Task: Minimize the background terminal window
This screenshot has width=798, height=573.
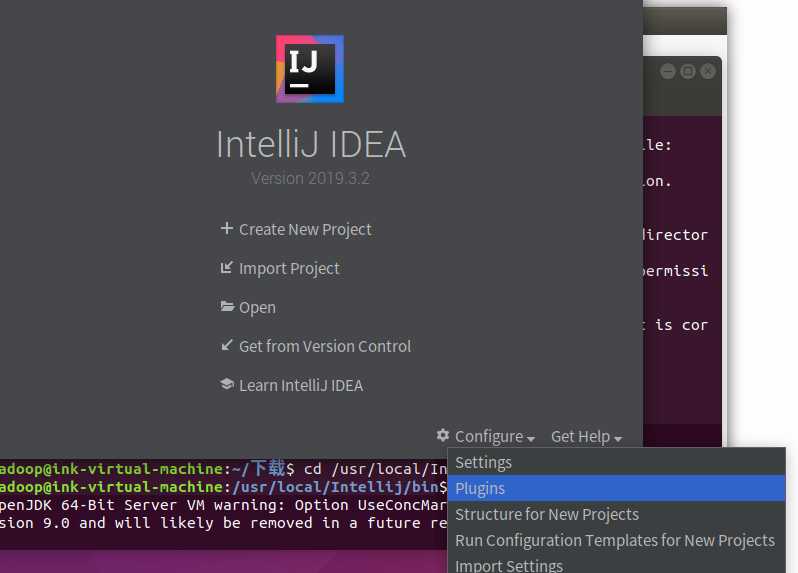Action: pos(668,71)
